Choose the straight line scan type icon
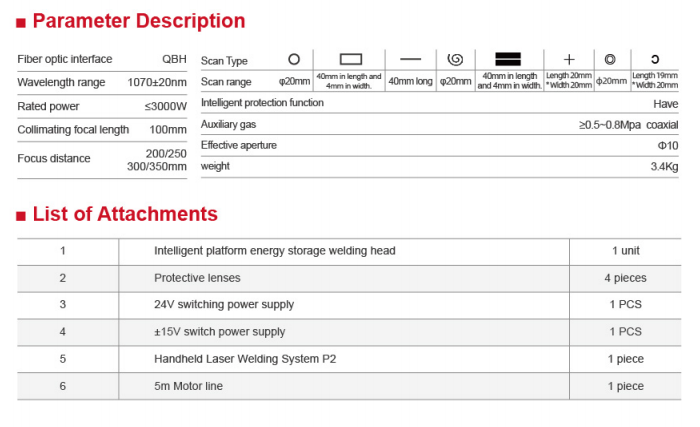The height and width of the screenshot is (427, 700). [x=410, y=59]
